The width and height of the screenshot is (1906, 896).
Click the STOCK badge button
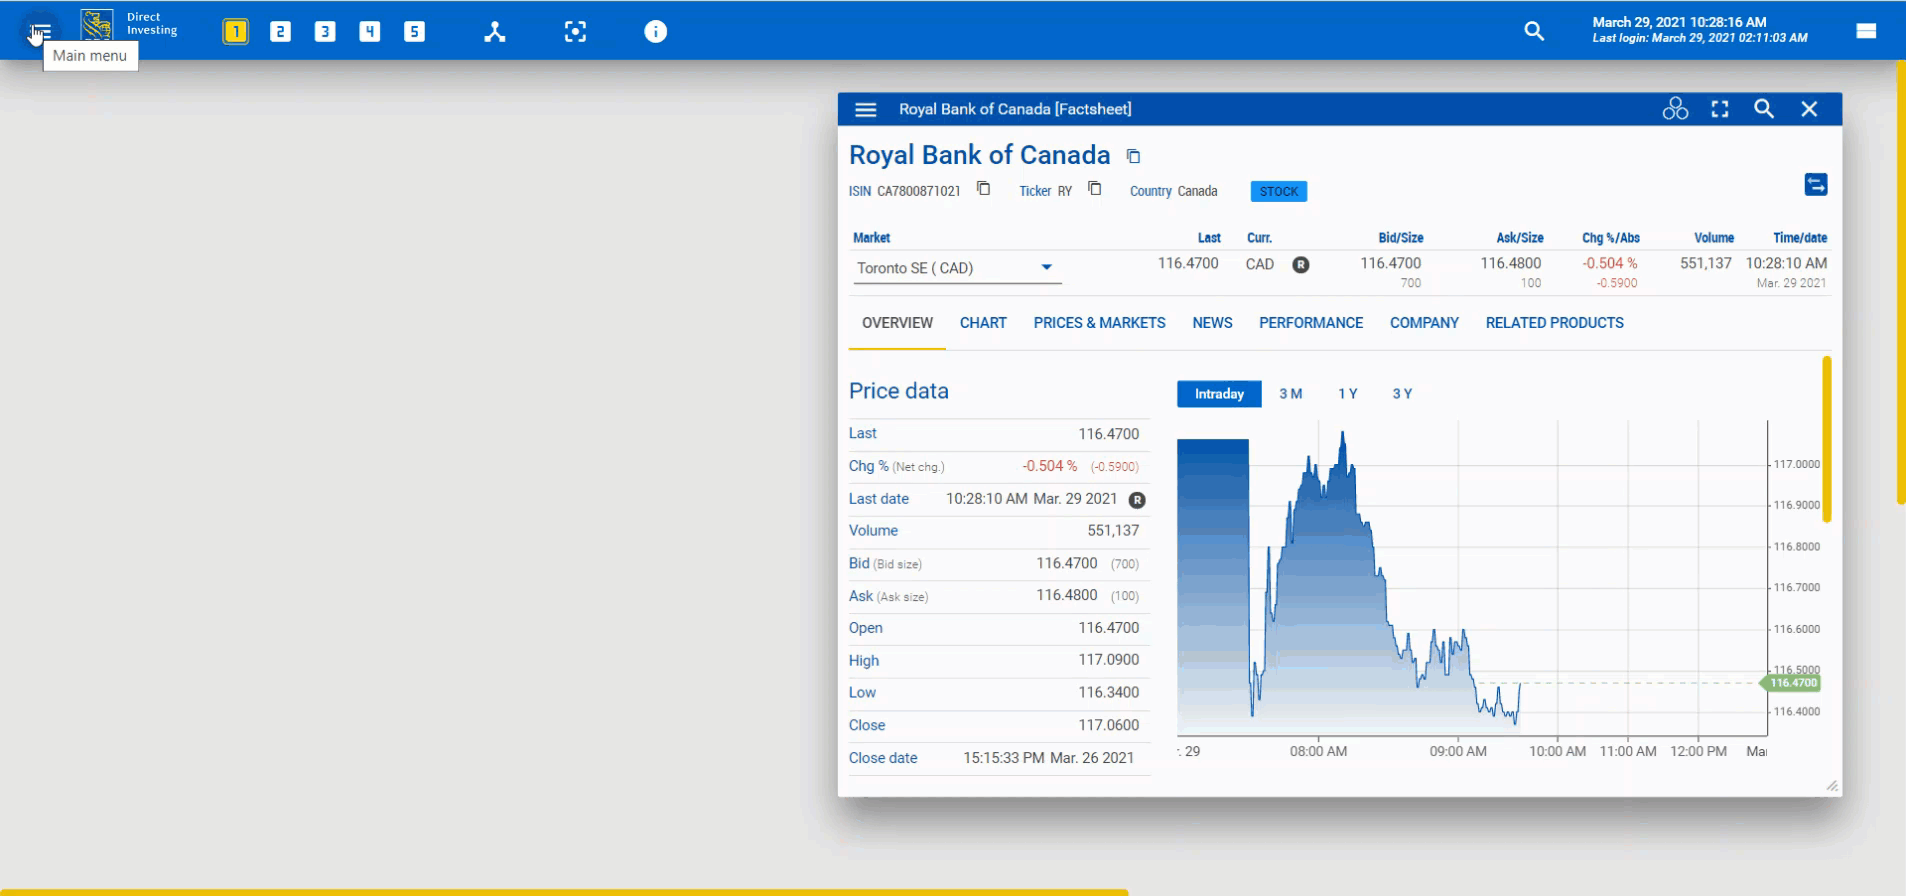[x=1278, y=192]
